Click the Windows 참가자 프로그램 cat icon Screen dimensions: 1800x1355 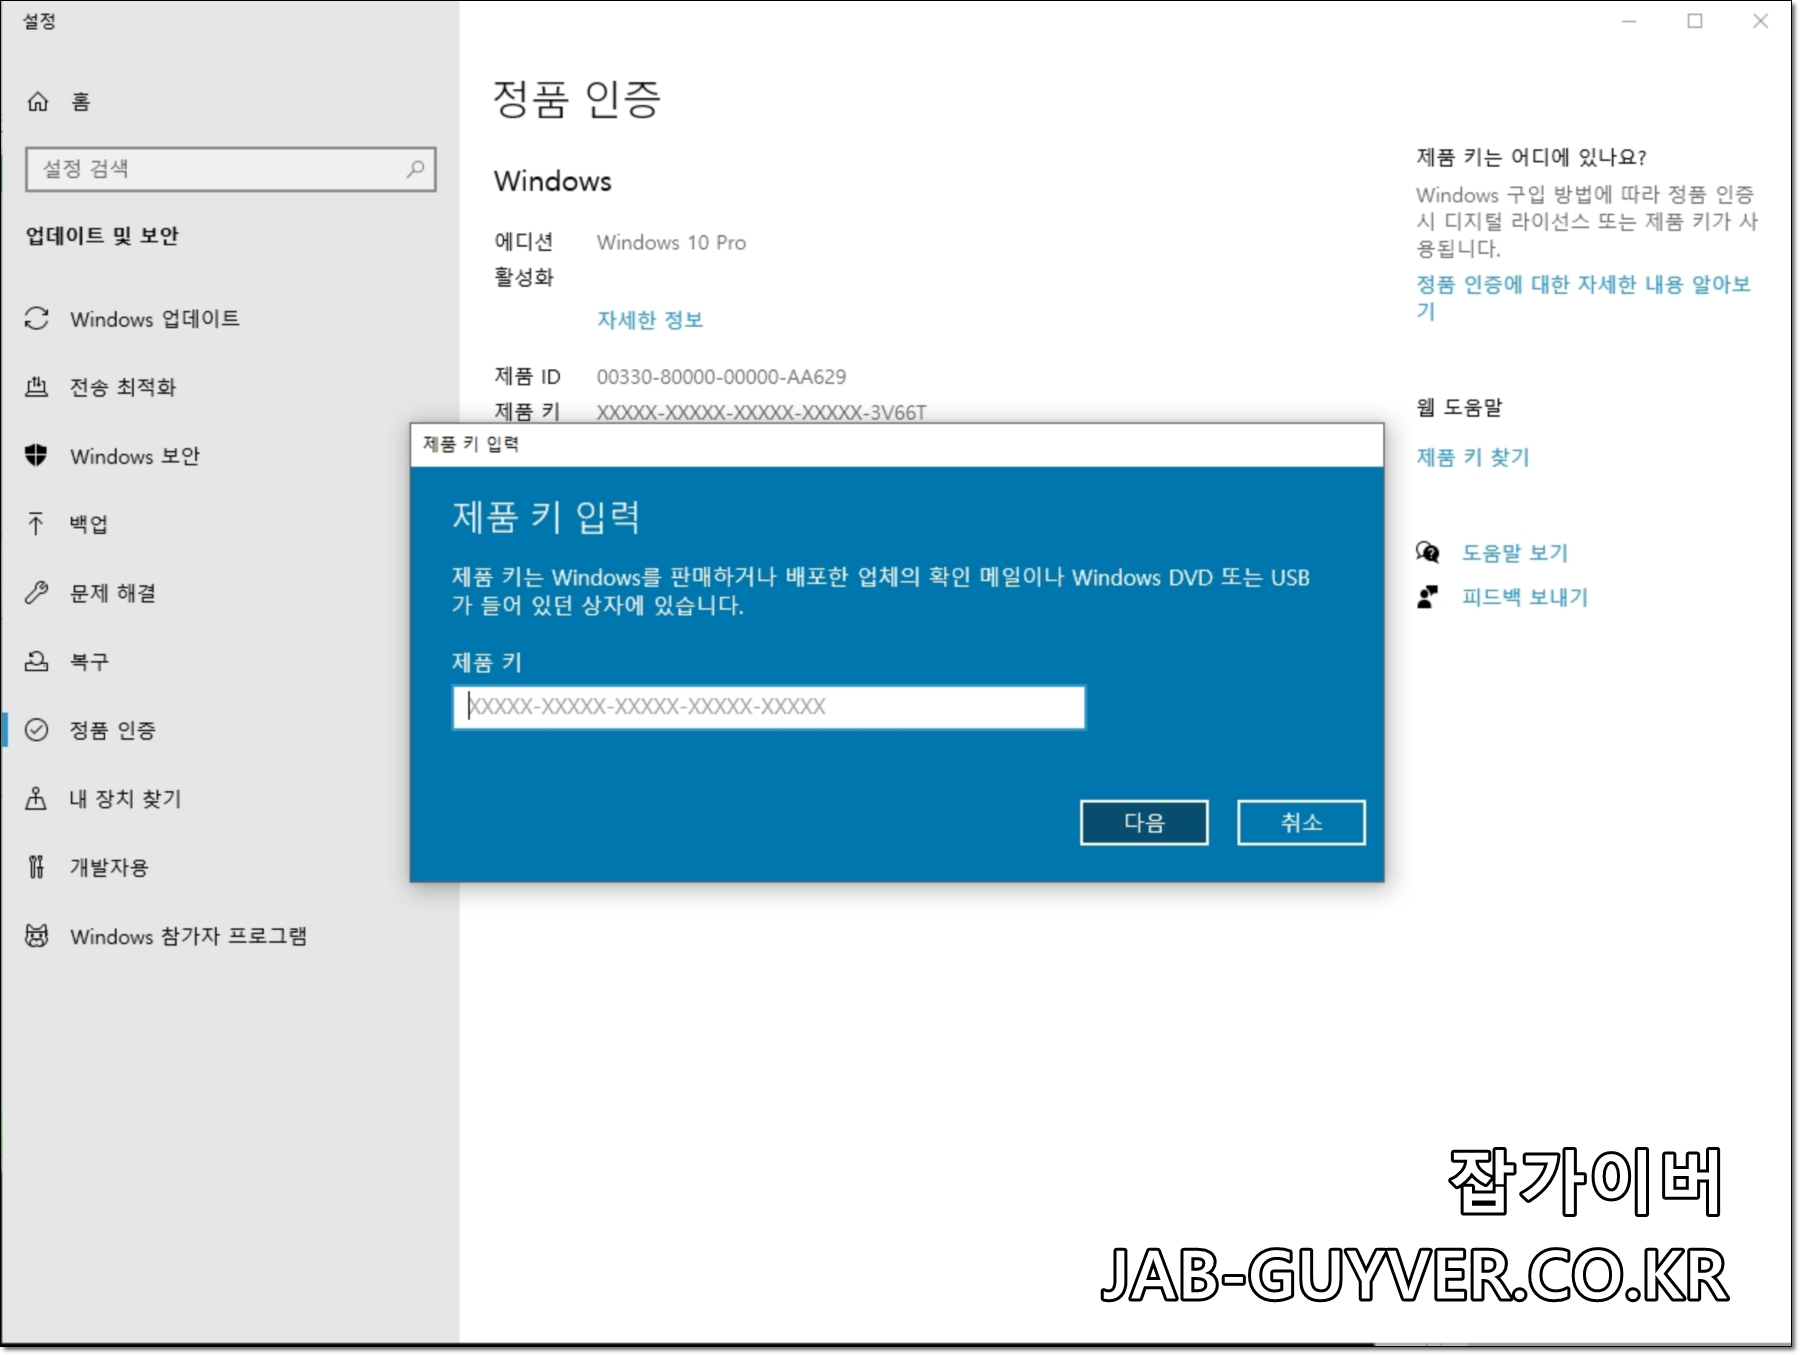coord(37,936)
